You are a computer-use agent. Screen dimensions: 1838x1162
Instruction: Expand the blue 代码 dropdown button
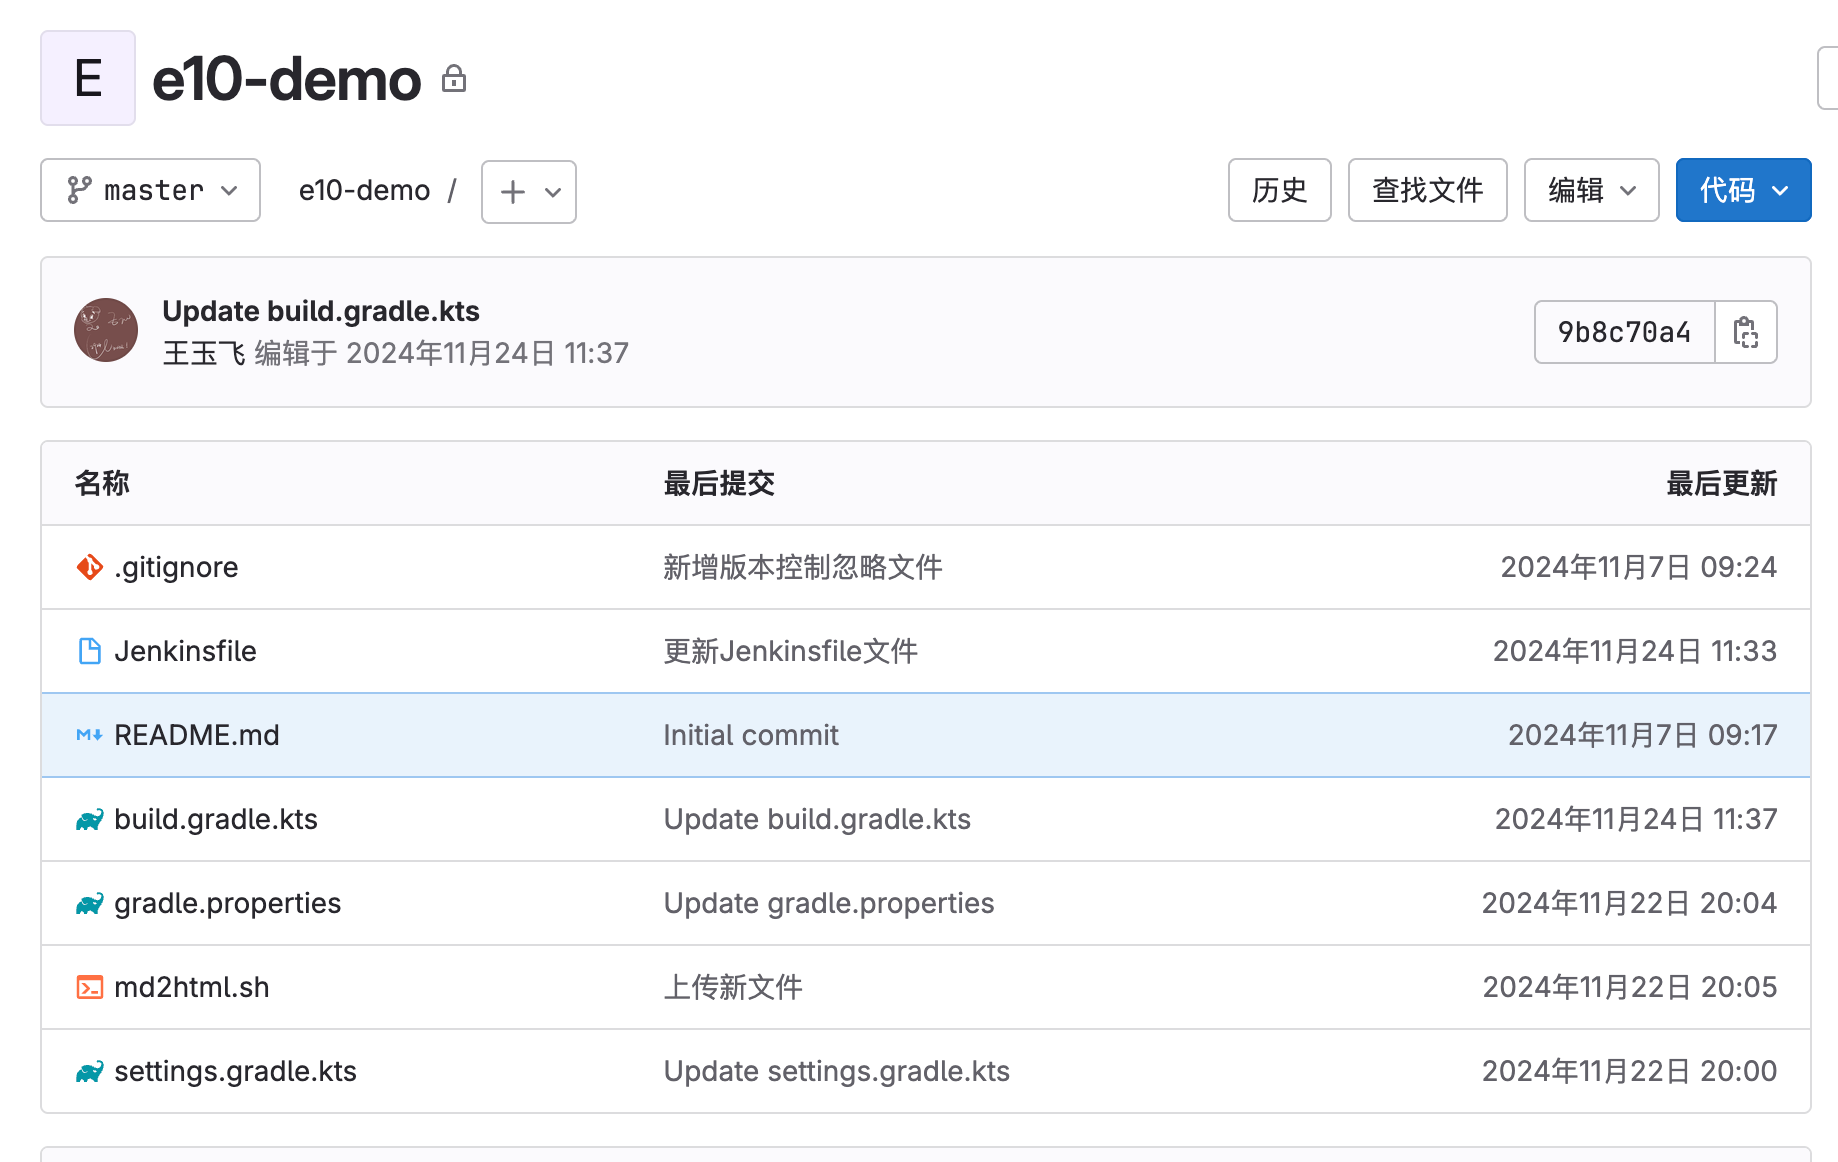(x=1743, y=190)
